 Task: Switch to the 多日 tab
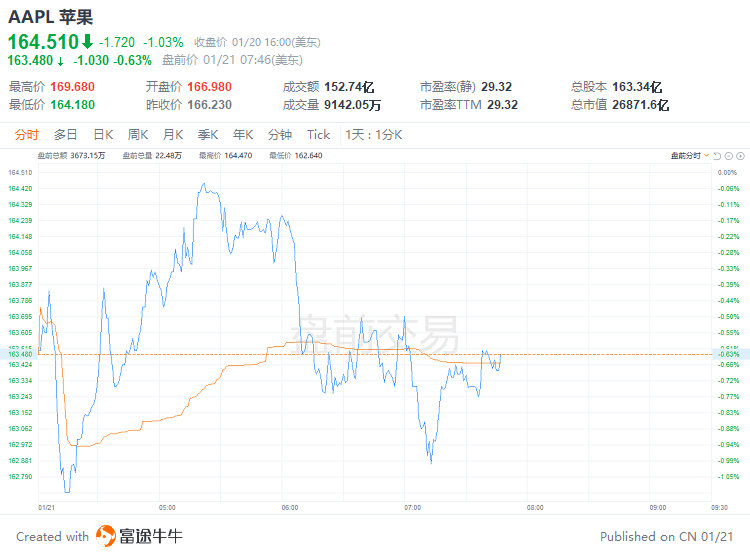pyautogui.click(x=66, y=135)
